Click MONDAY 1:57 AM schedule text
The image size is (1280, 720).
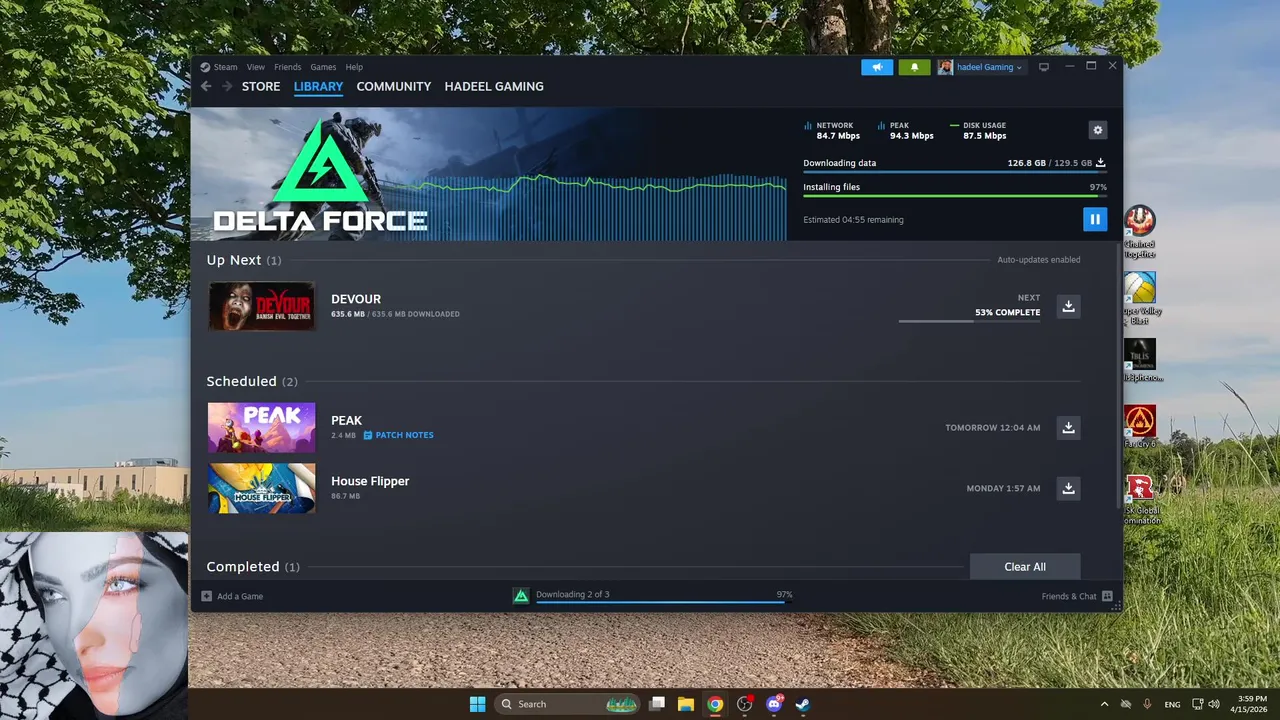[1003, 488]
